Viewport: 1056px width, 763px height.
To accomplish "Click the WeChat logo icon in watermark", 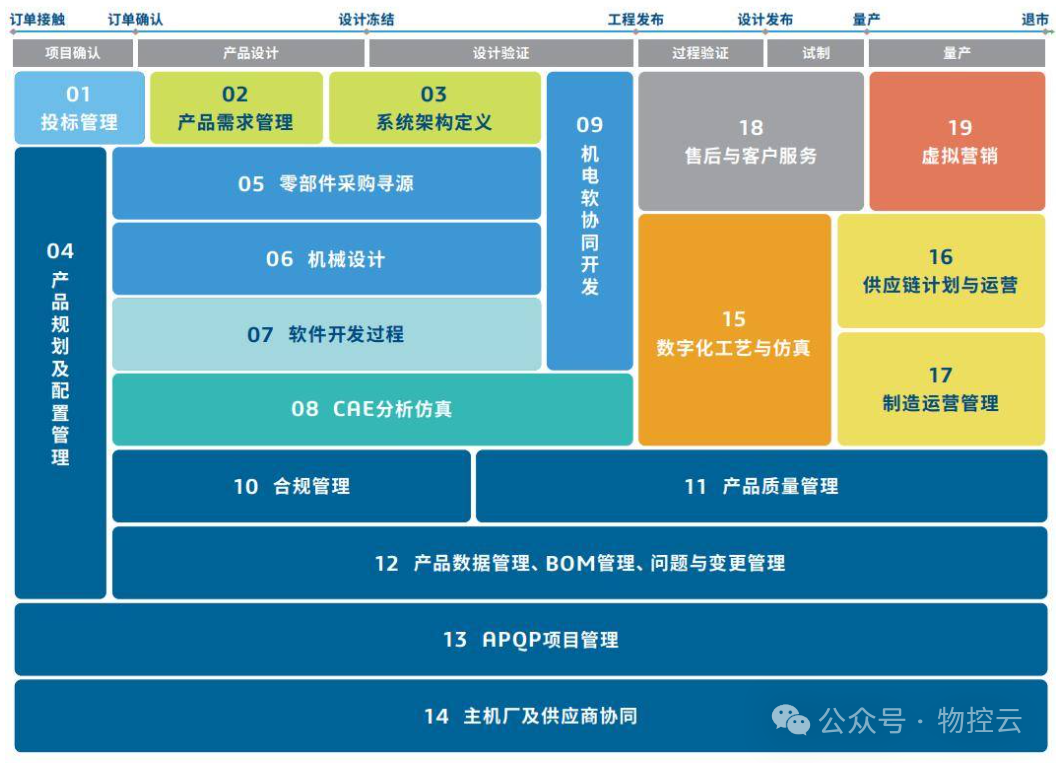I will (x=790, y=719).
